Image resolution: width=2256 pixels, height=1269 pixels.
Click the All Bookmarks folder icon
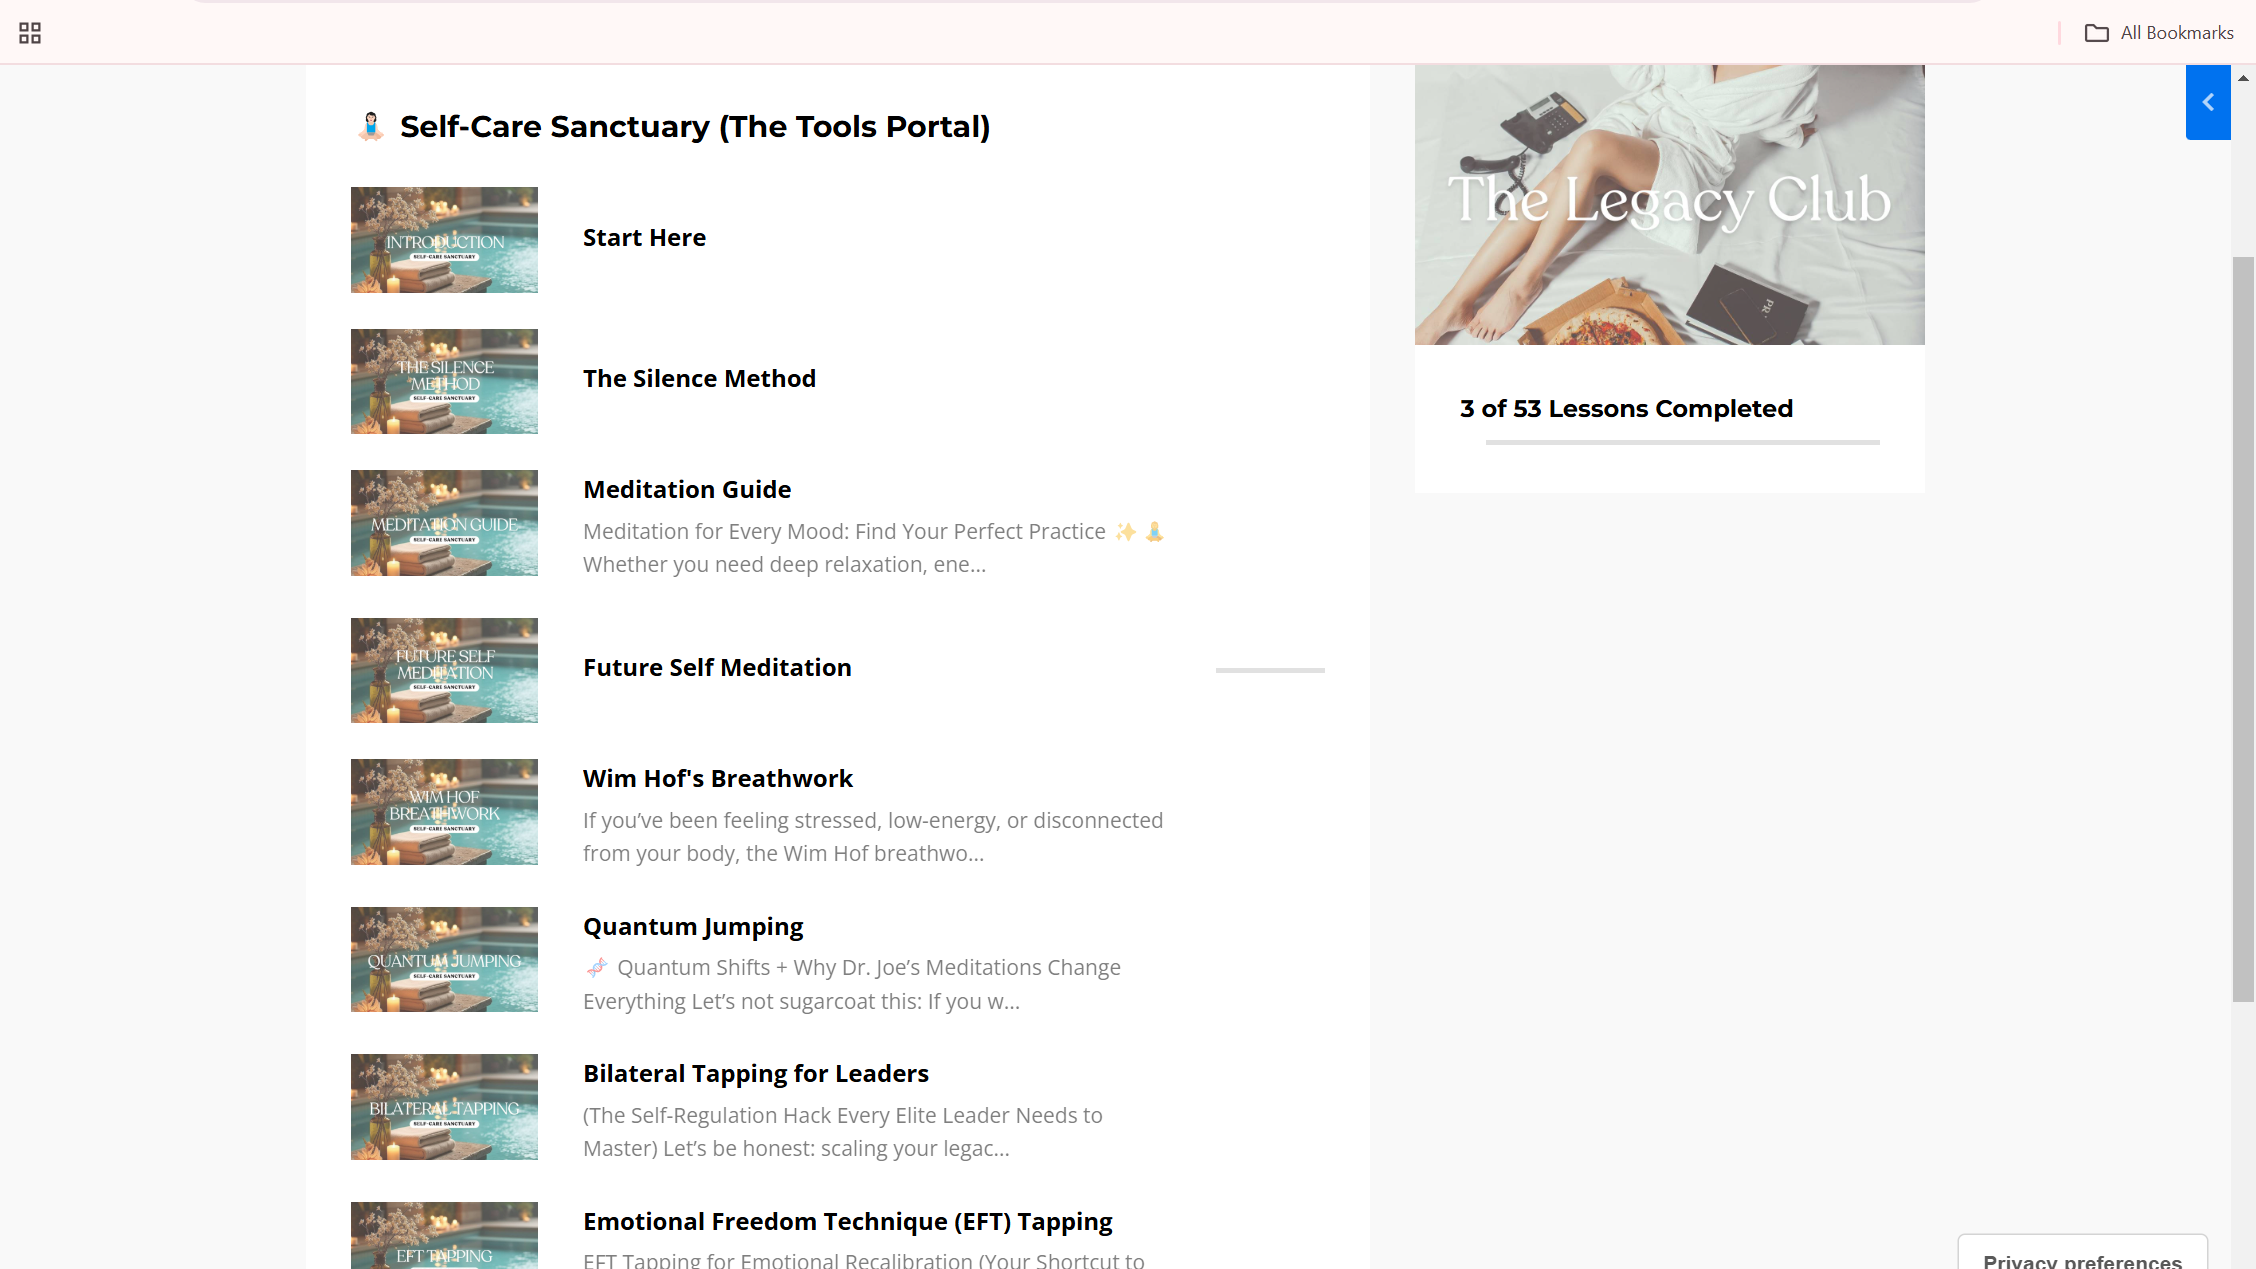[2096, 33]
